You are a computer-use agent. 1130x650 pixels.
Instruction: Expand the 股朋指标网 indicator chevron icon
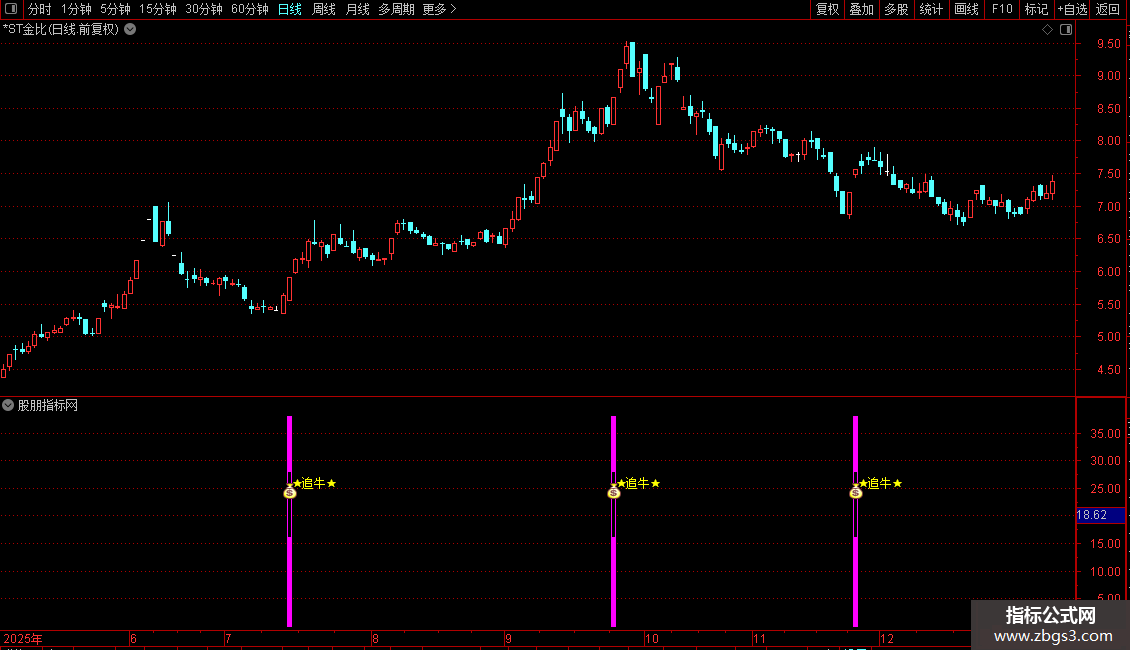coord(8,405)
